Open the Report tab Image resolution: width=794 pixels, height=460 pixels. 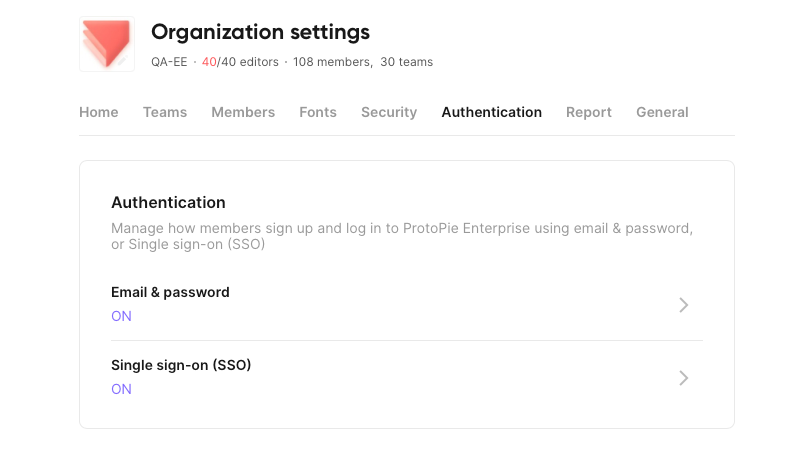(x=589, y=112)
